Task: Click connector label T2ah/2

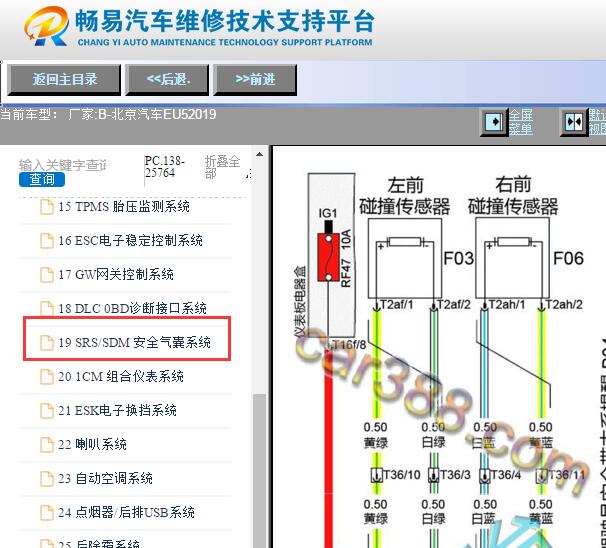Action: [x=564, y=305]
